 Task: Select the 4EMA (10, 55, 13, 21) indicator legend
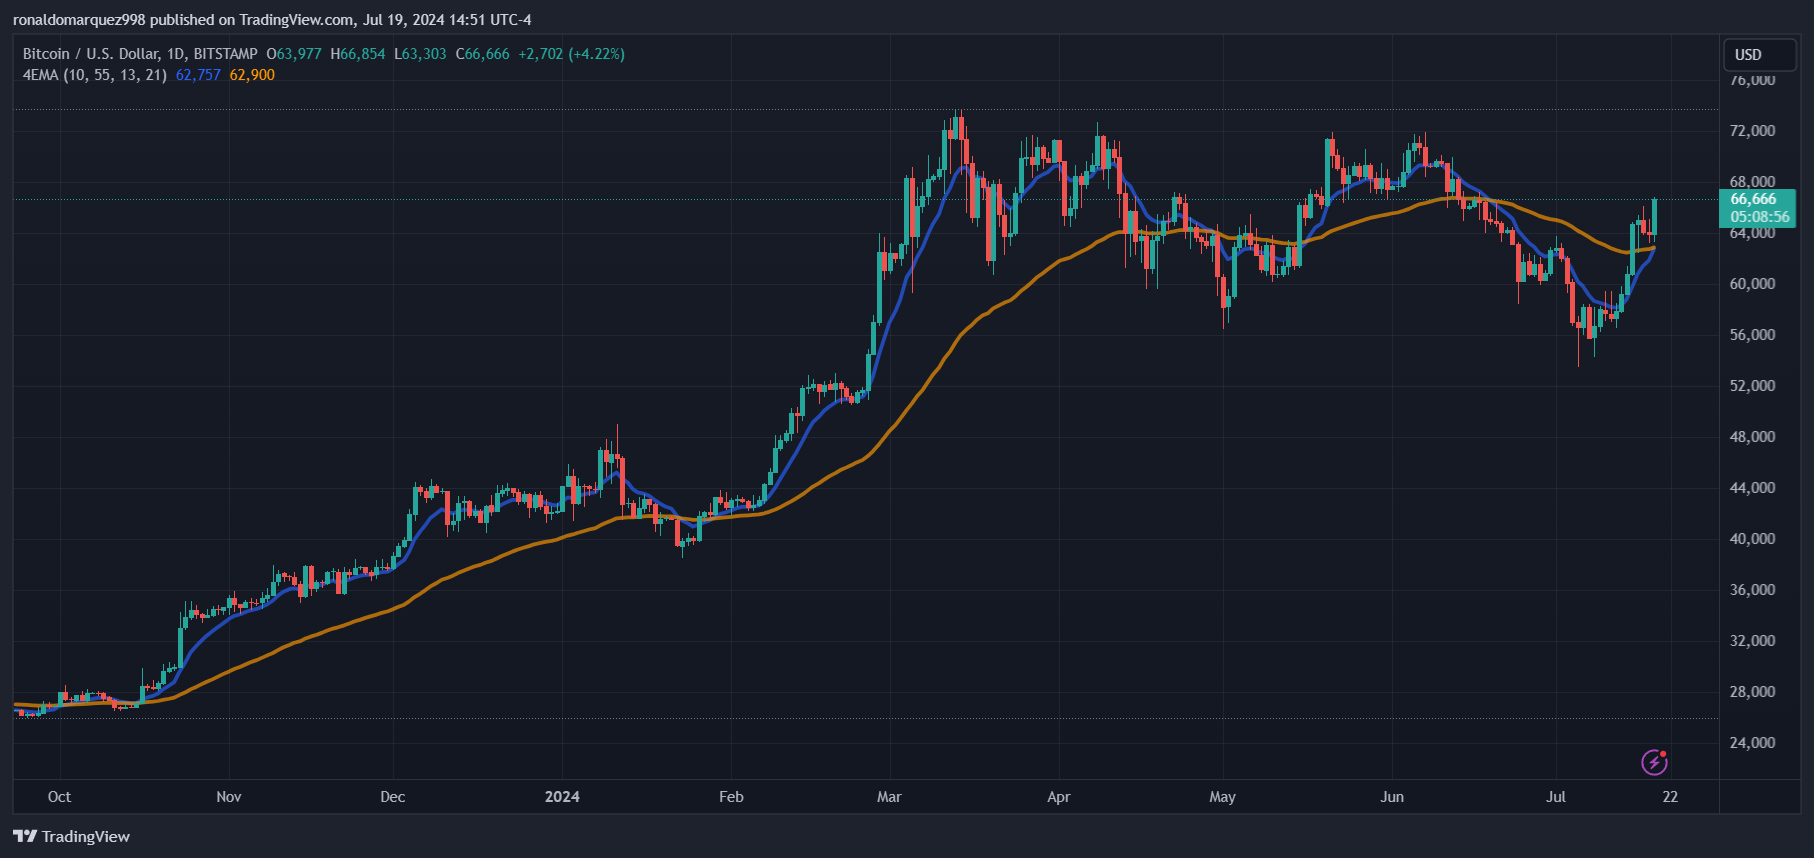tap(95, 75)
